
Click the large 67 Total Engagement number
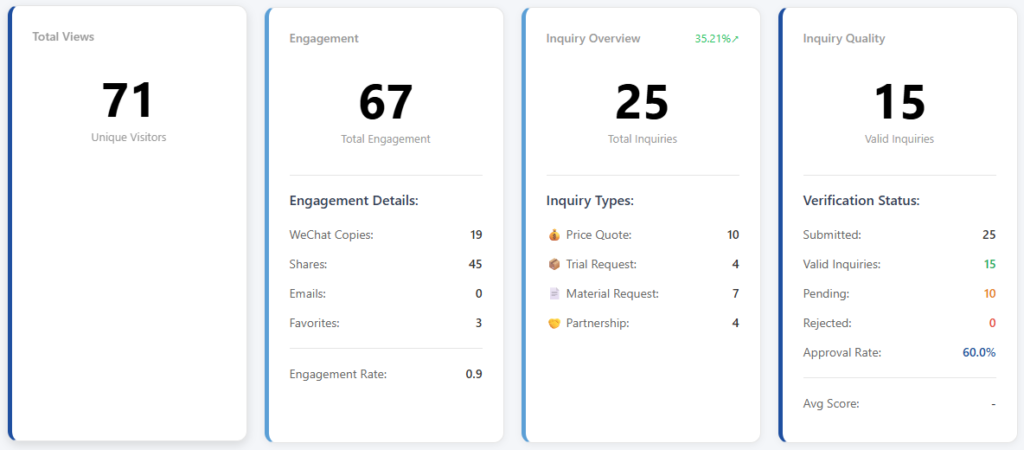[385, 102]
